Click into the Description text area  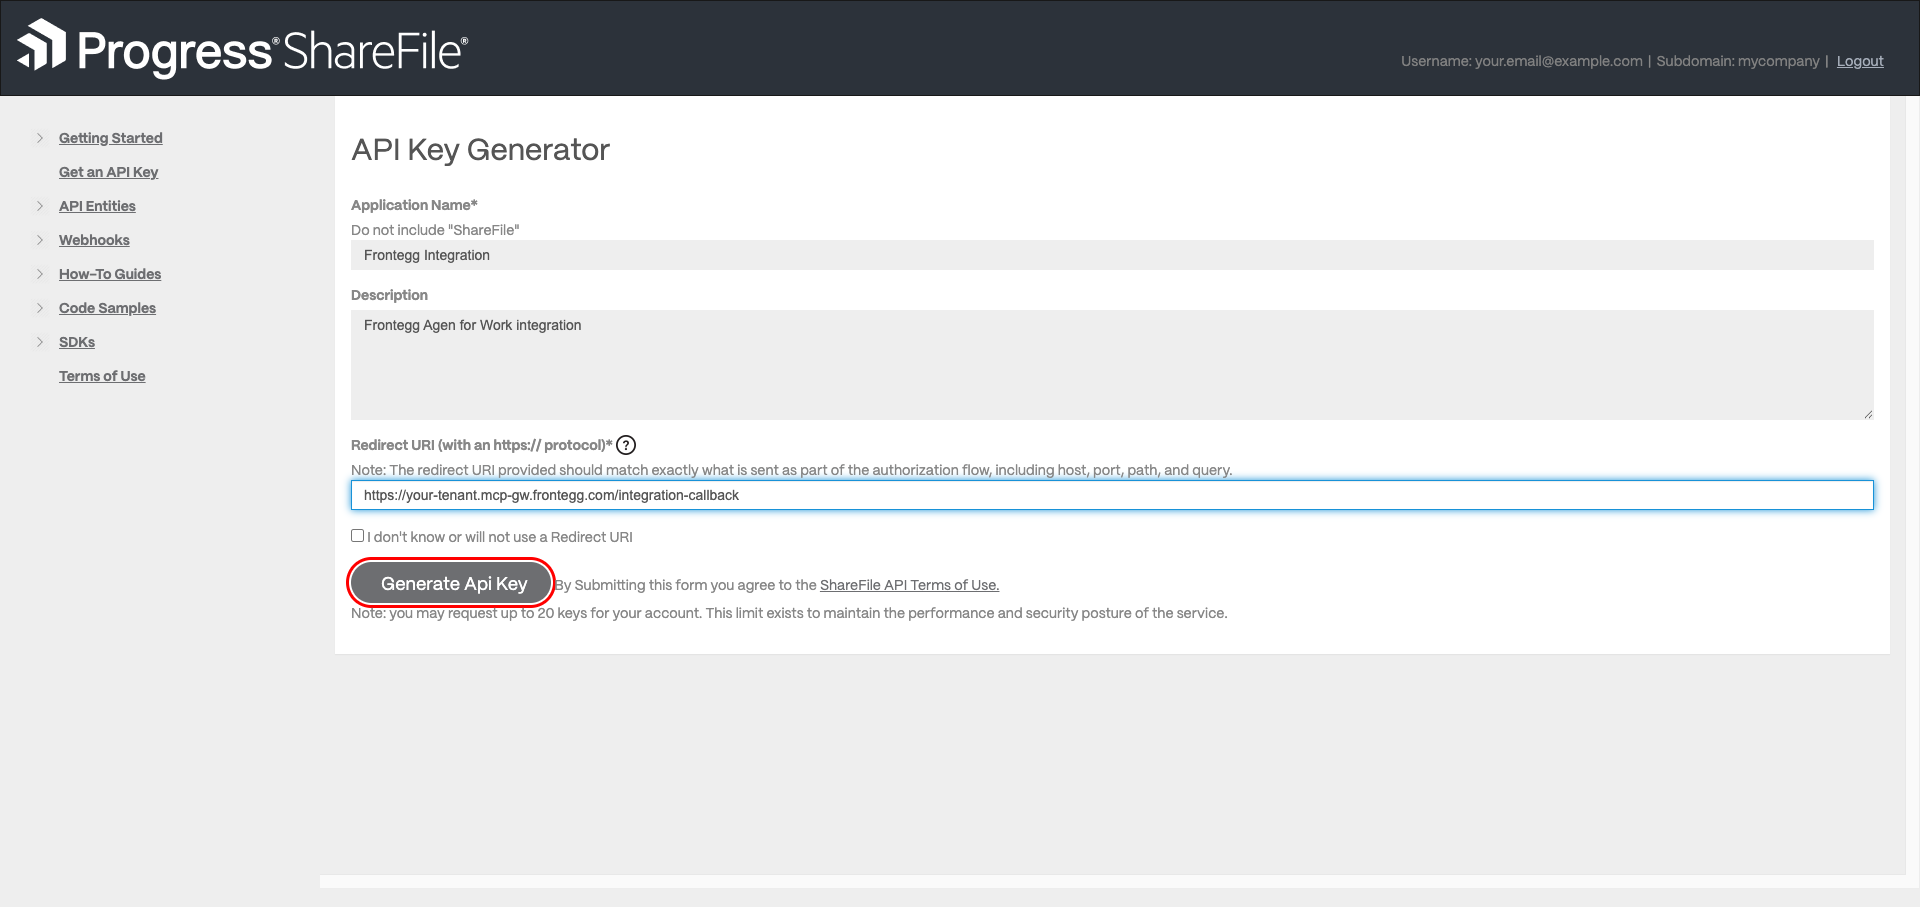1112,365
